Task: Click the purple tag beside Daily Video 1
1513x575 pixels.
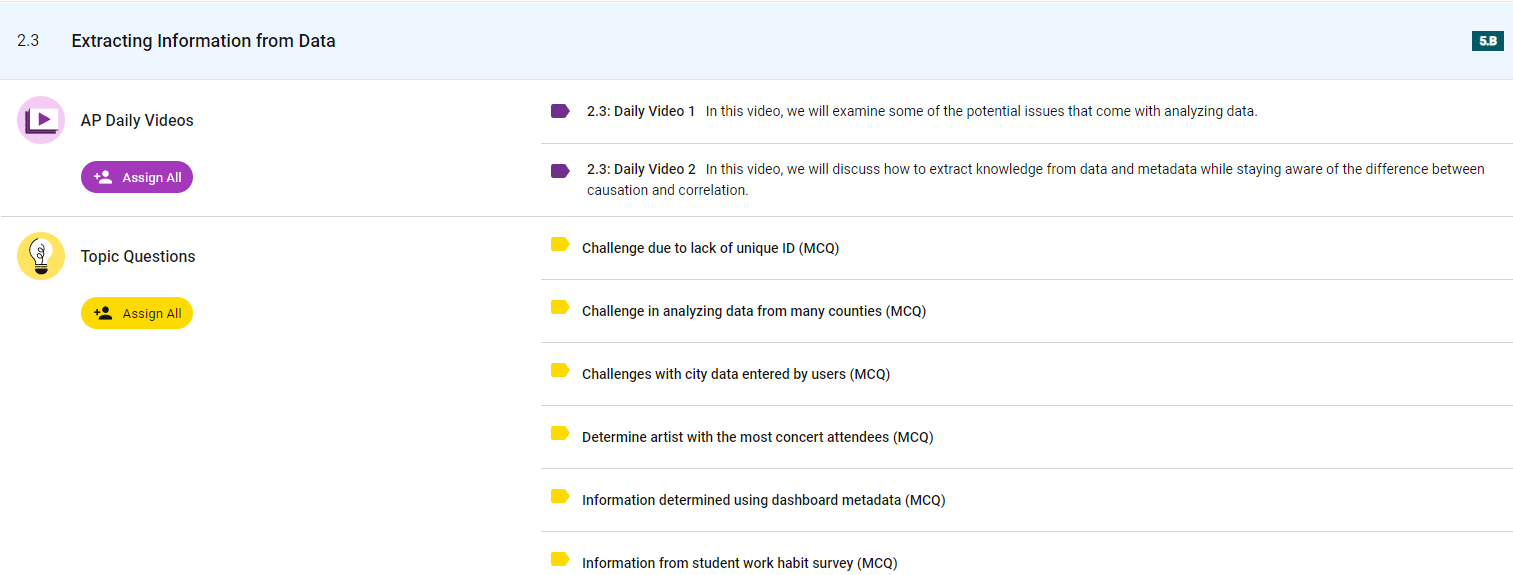Action: point(560,111)
